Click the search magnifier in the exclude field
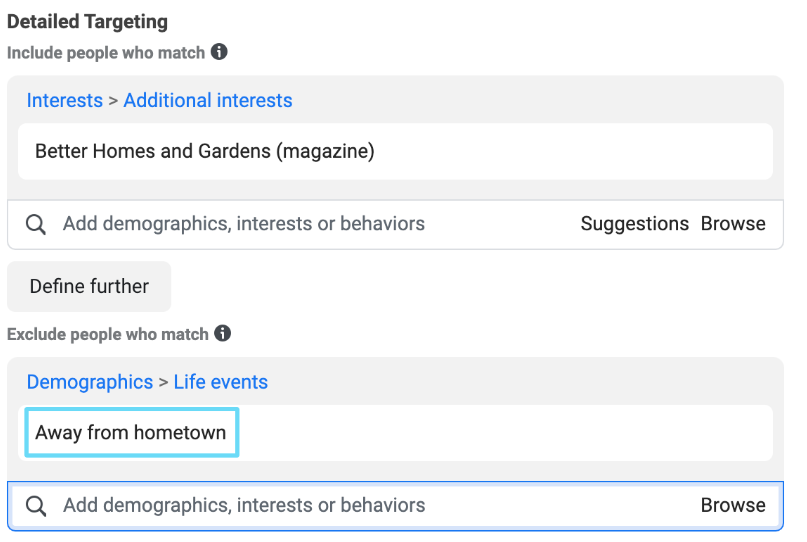The image size is (807, 542). [36, 506]
